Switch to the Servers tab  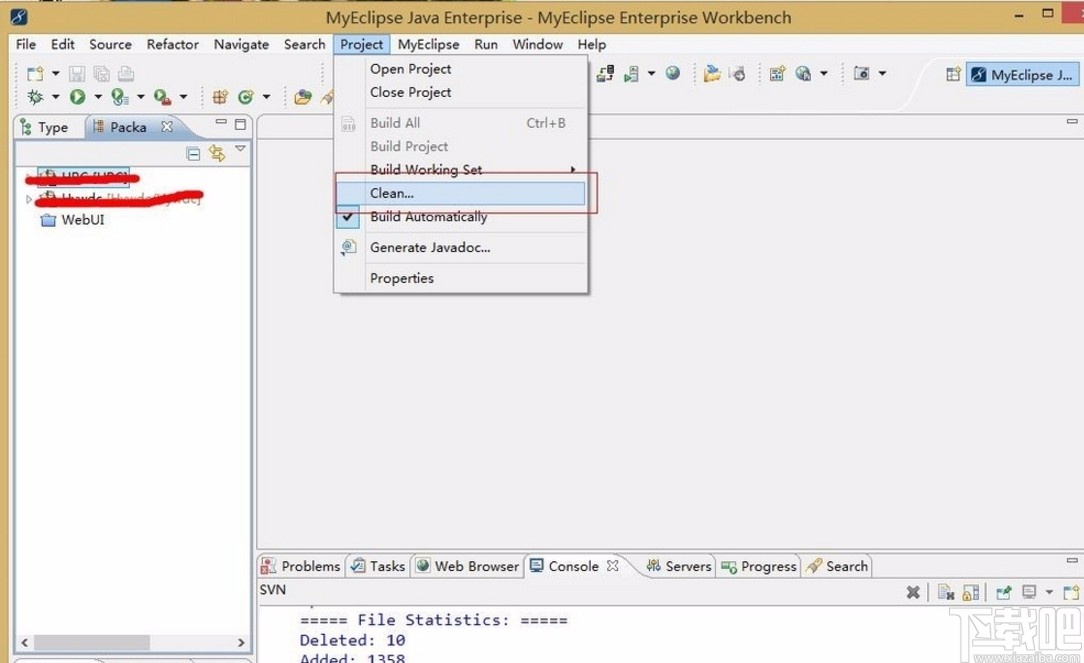(679, 566)
